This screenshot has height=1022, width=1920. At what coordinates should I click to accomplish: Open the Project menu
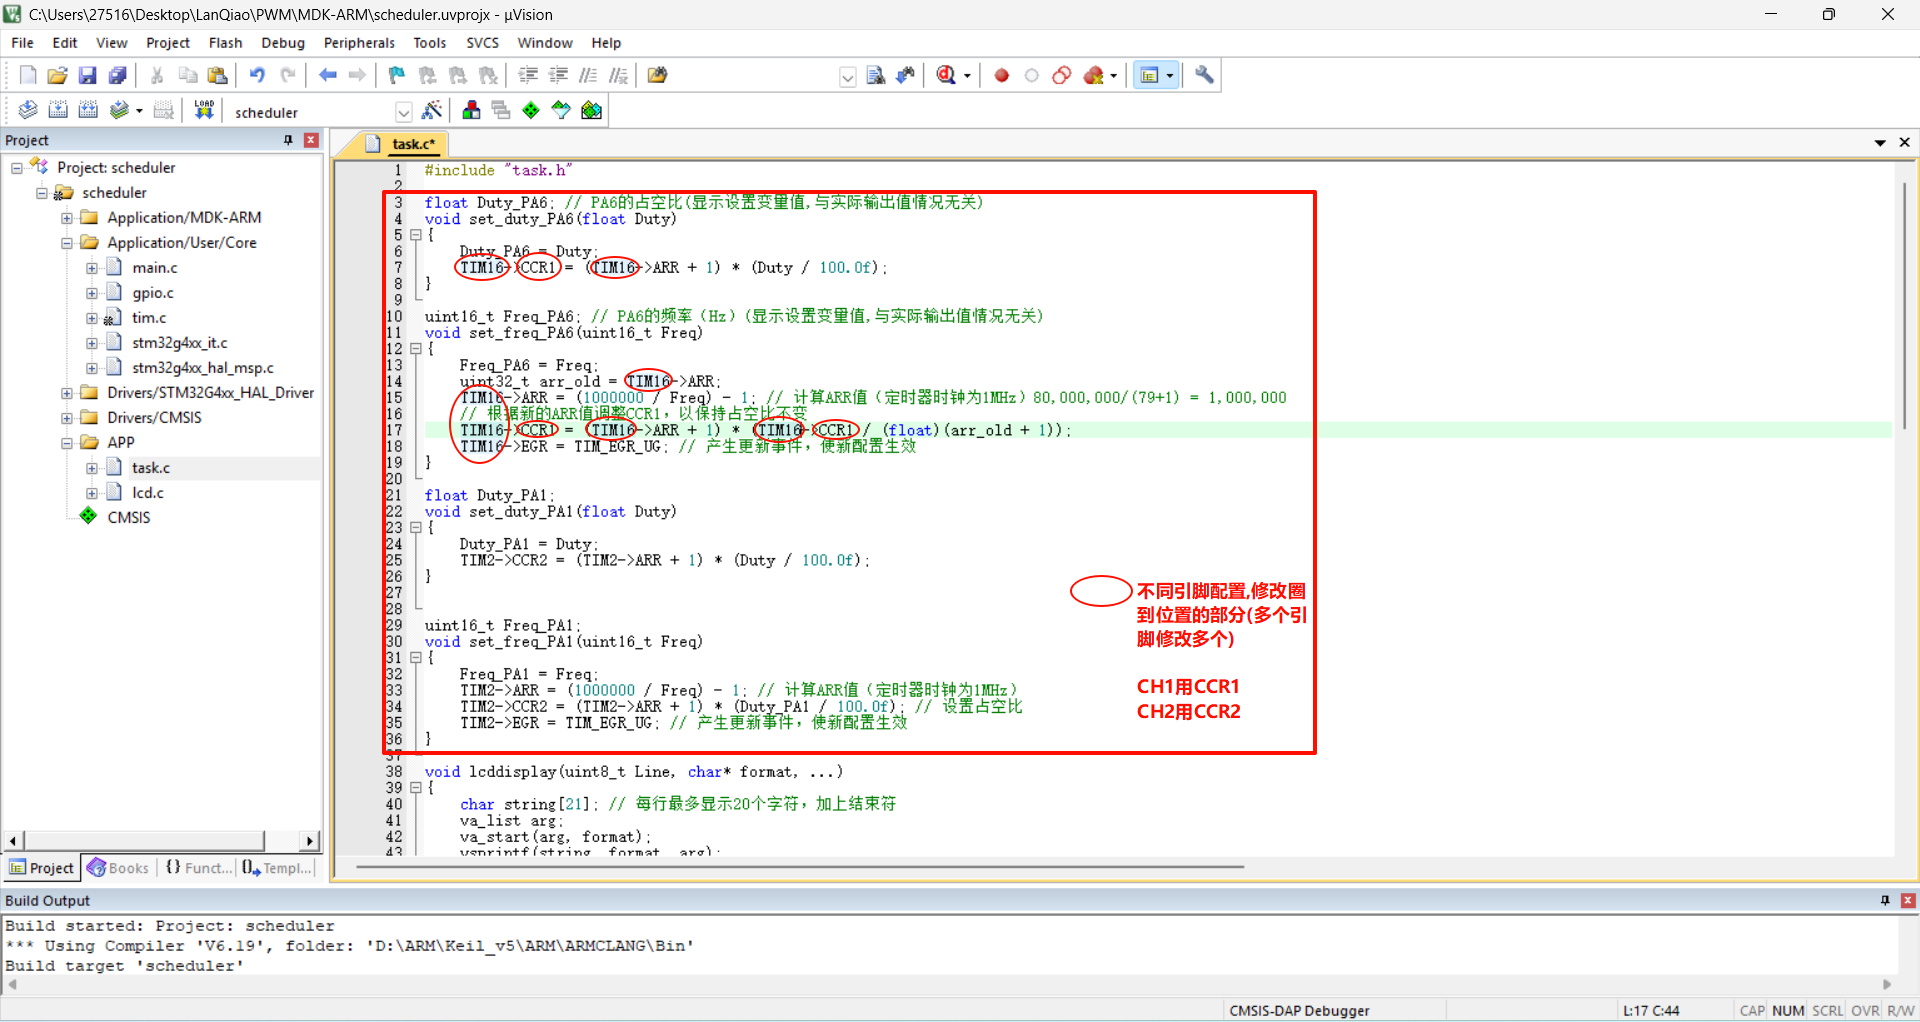(x=168, y=43)
